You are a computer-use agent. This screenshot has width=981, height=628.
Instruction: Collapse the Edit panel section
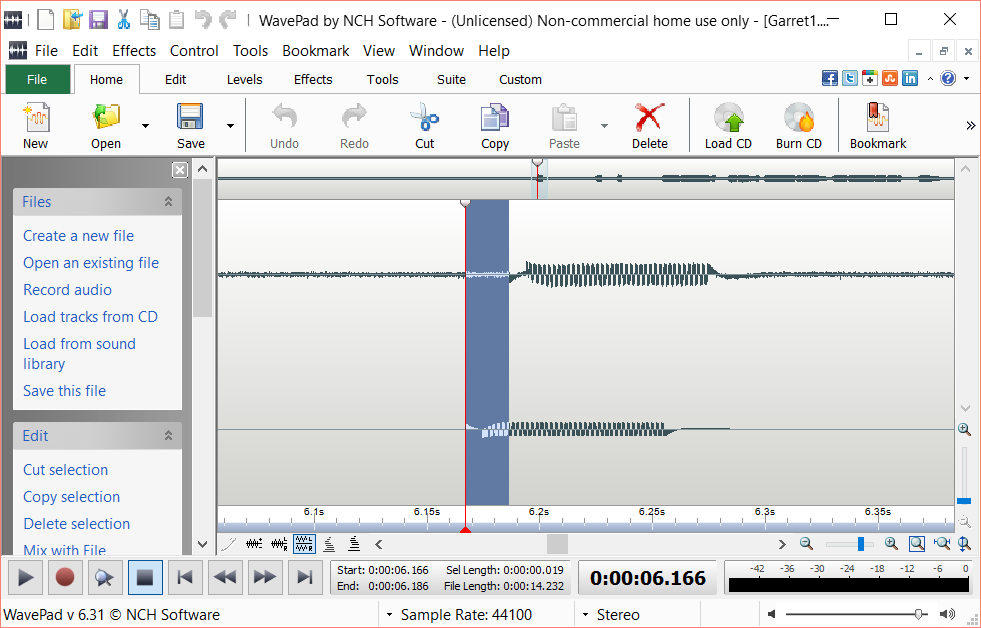(x=168, y=435)
